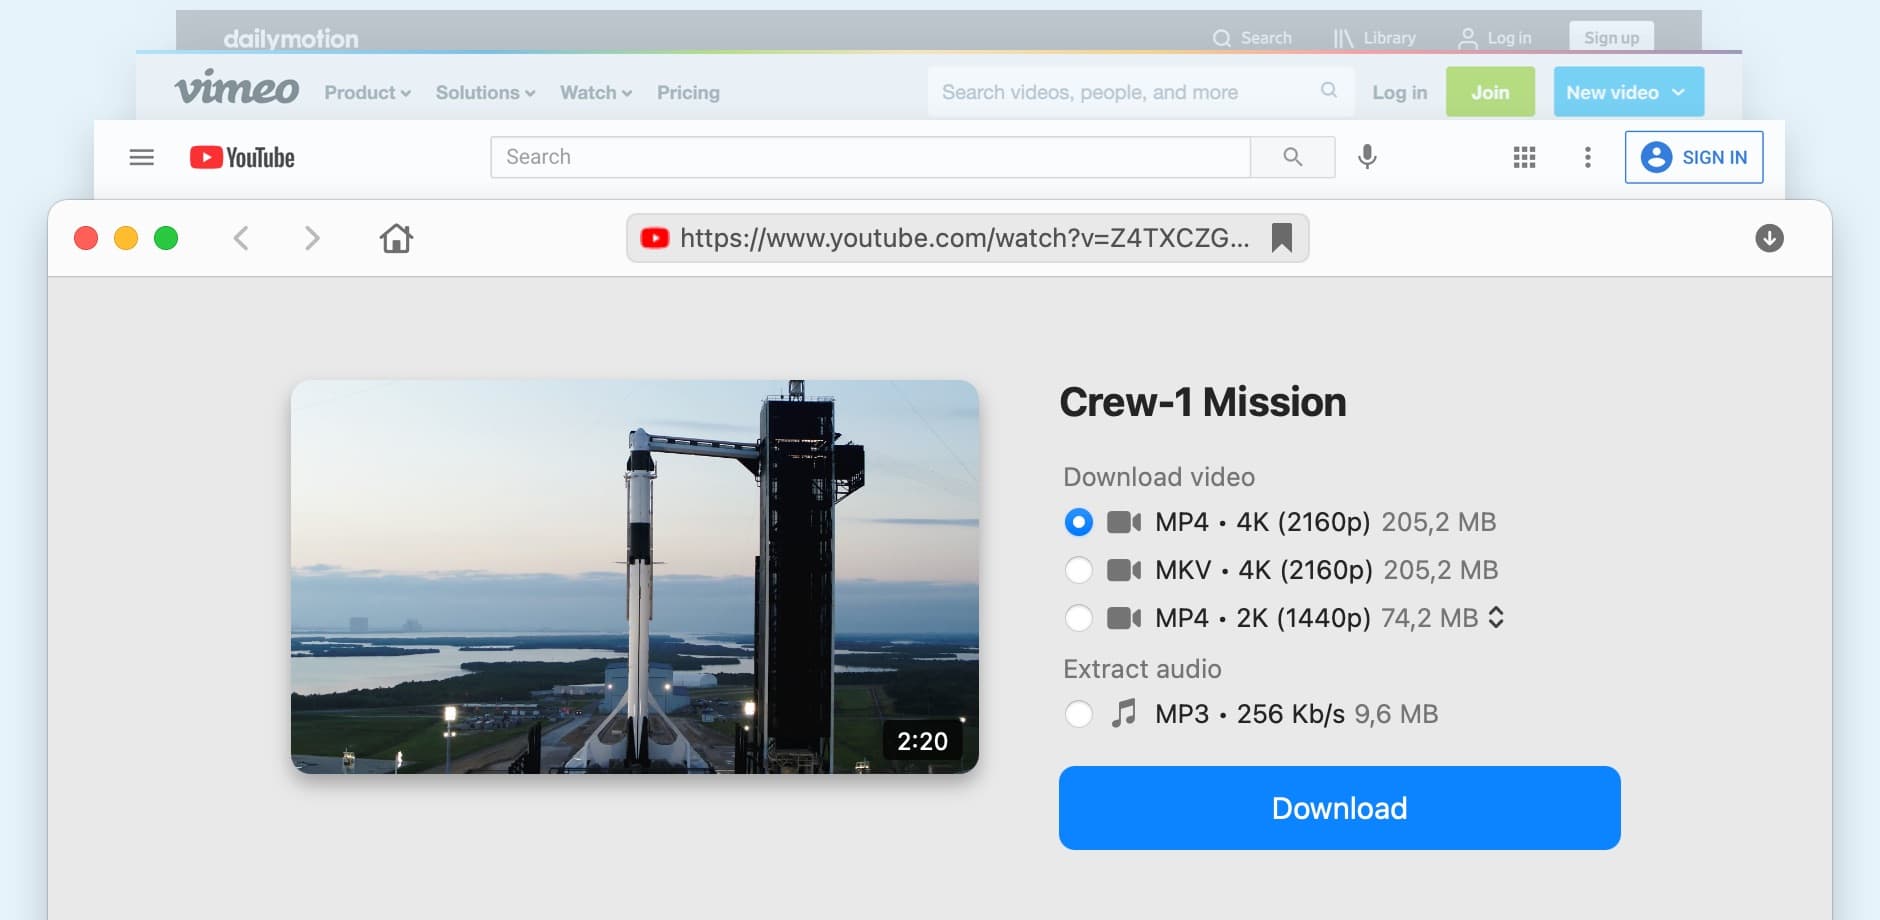1880x920 pixels.
Task: Open downloads via the down-arrow icon
Action: click(1769, 238)
